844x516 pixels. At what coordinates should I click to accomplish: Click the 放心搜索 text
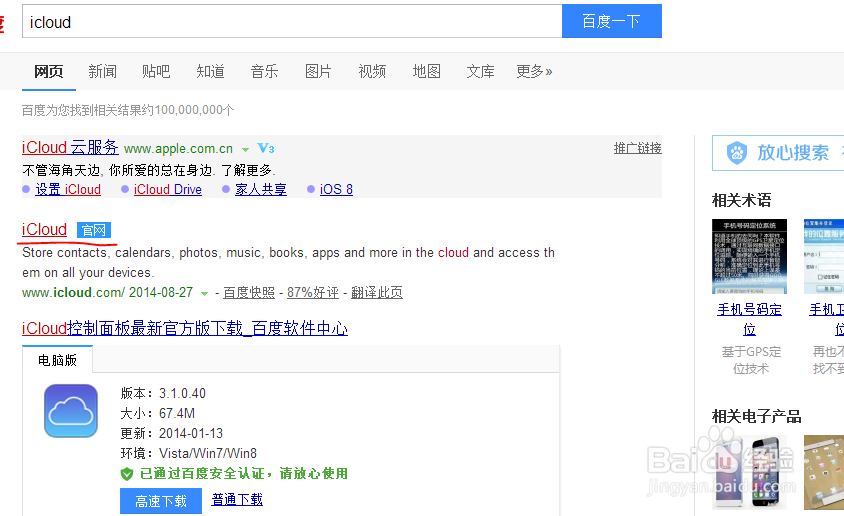click(x=793, y=153)
